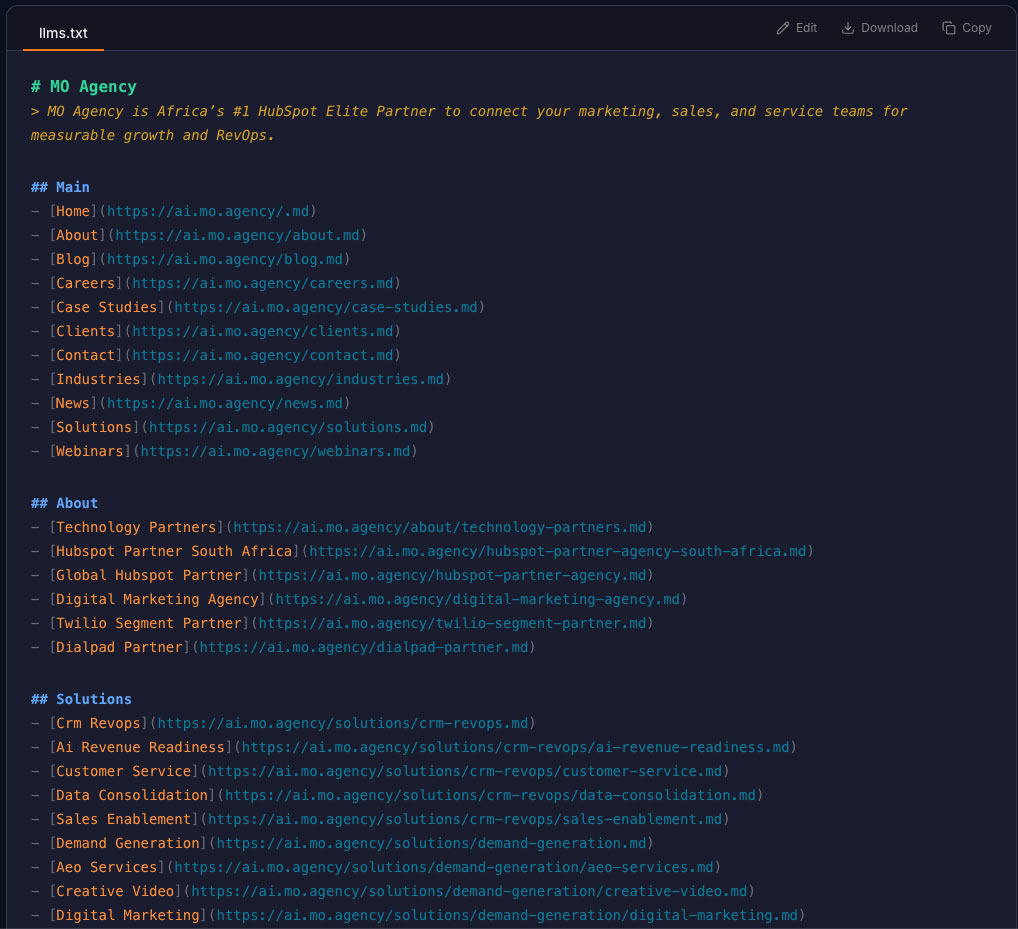Click the Copy icon
The image size is (1018, 929).
pyautogui.click(x=966, y=27)
